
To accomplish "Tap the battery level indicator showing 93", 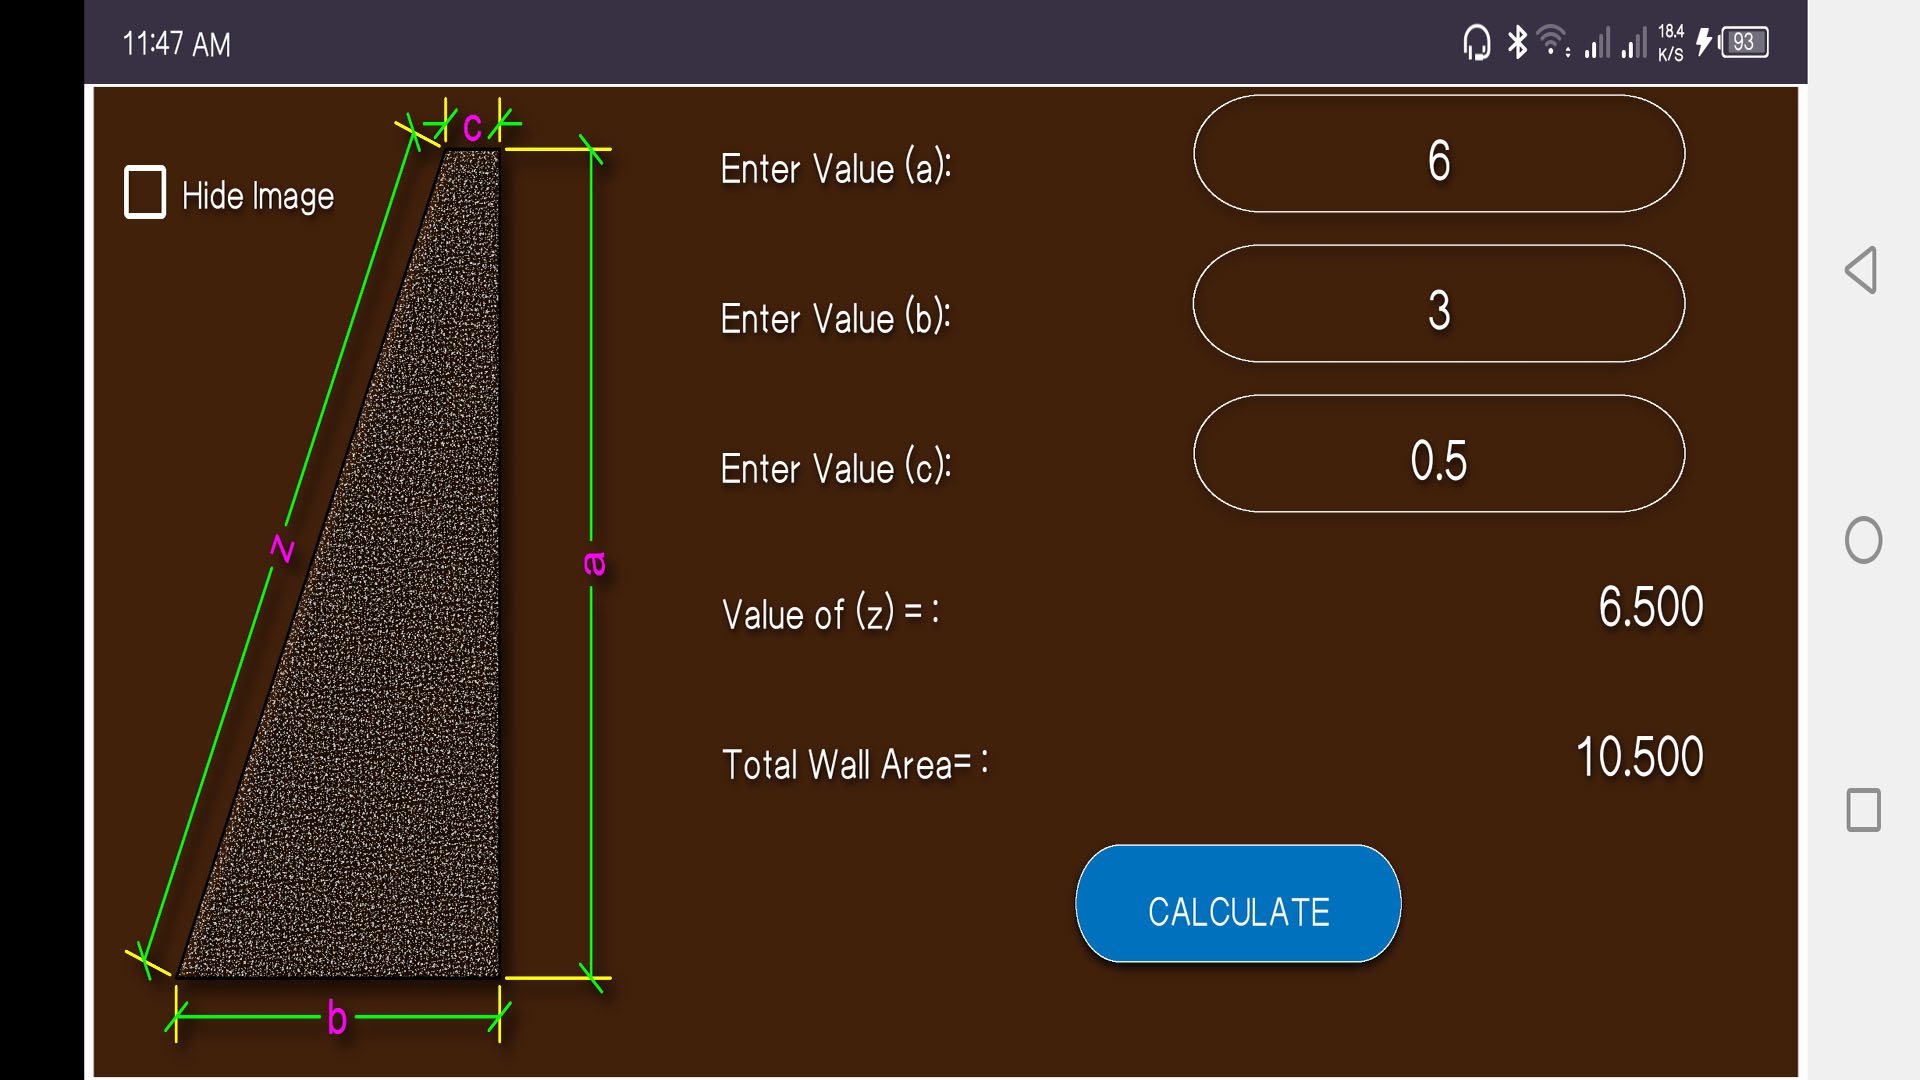I will click(1743, 43).
